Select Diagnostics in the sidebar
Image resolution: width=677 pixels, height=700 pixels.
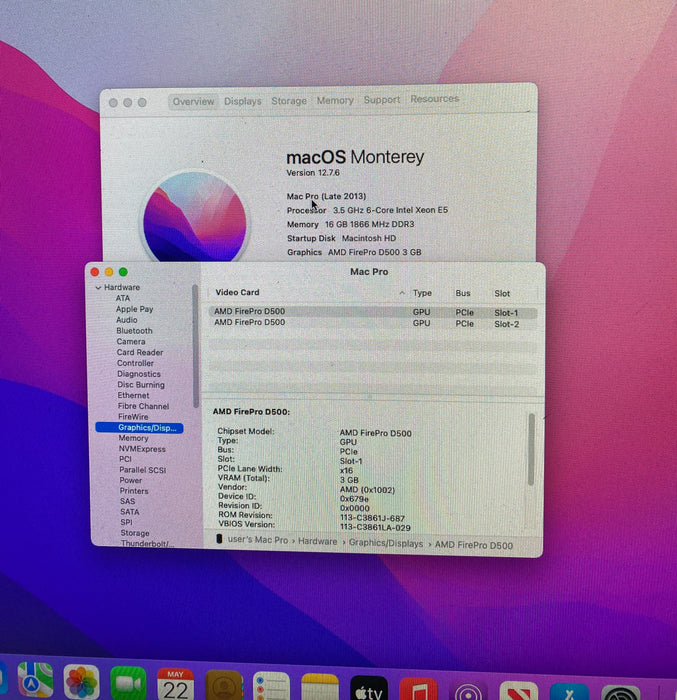(139, 374)
